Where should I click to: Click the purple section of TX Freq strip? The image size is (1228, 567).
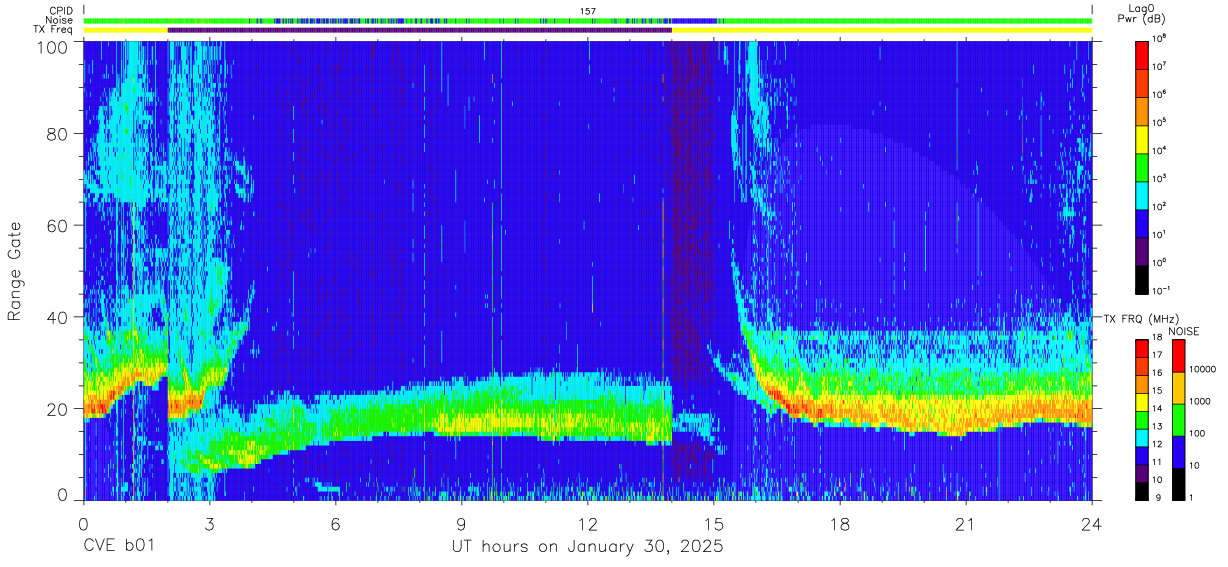[419, 30]
